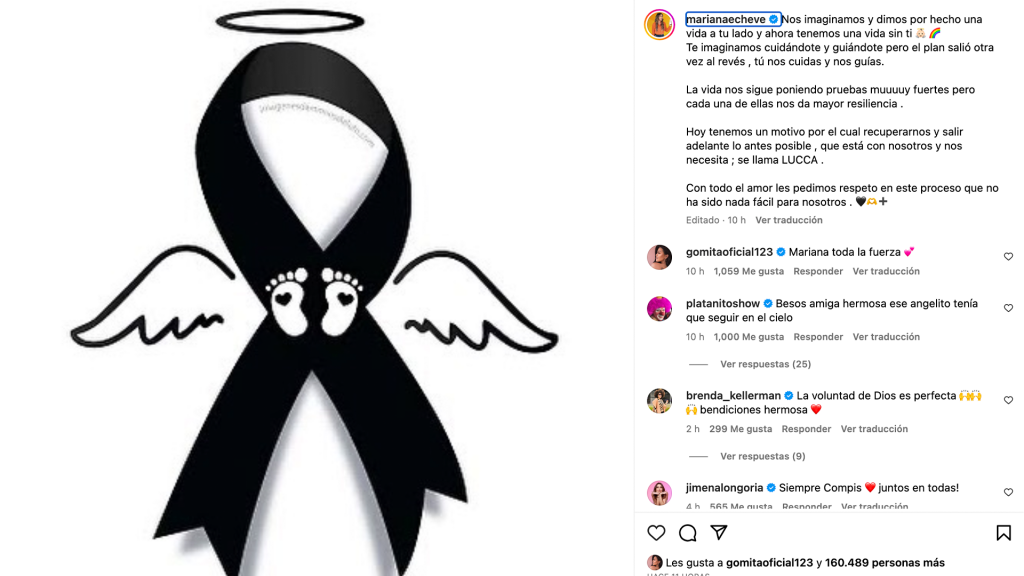The height and width of the screenshot is (576, 1024).
Task: Expand Ver respuestas (25) replies
Action: (765, 364)
